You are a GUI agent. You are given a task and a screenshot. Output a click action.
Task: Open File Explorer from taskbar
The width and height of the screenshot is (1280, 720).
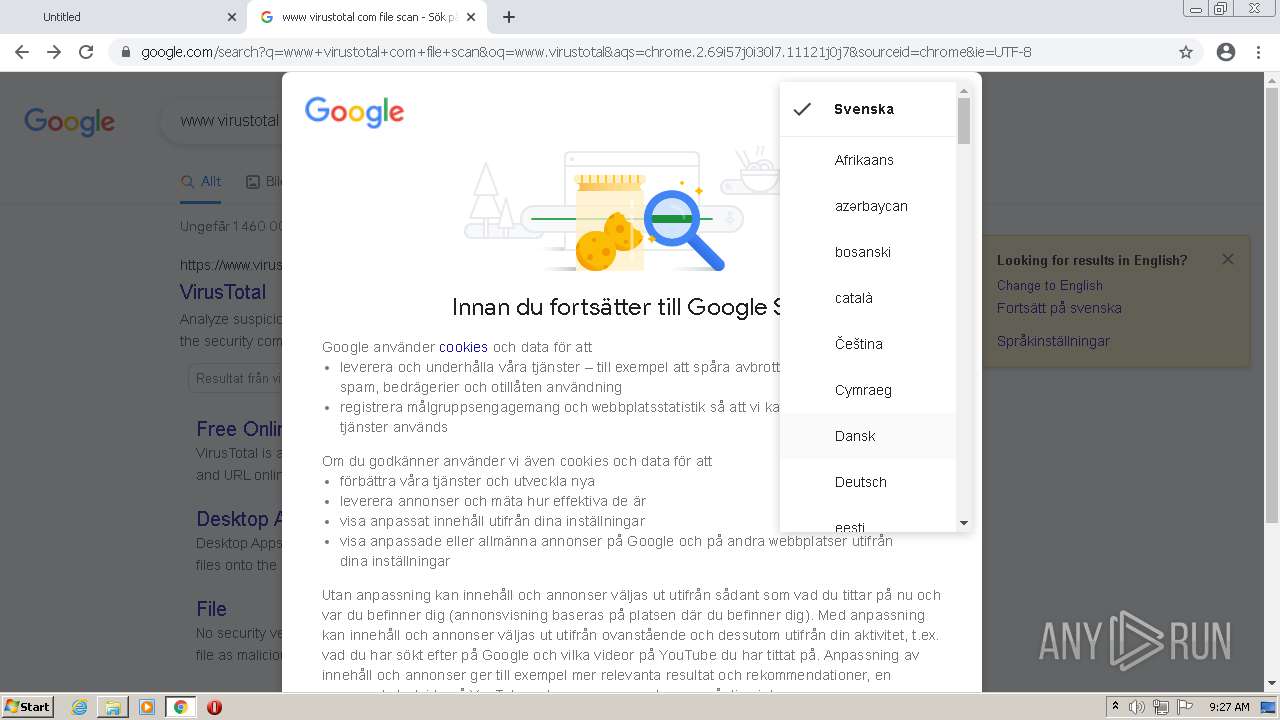pos(113,707)
